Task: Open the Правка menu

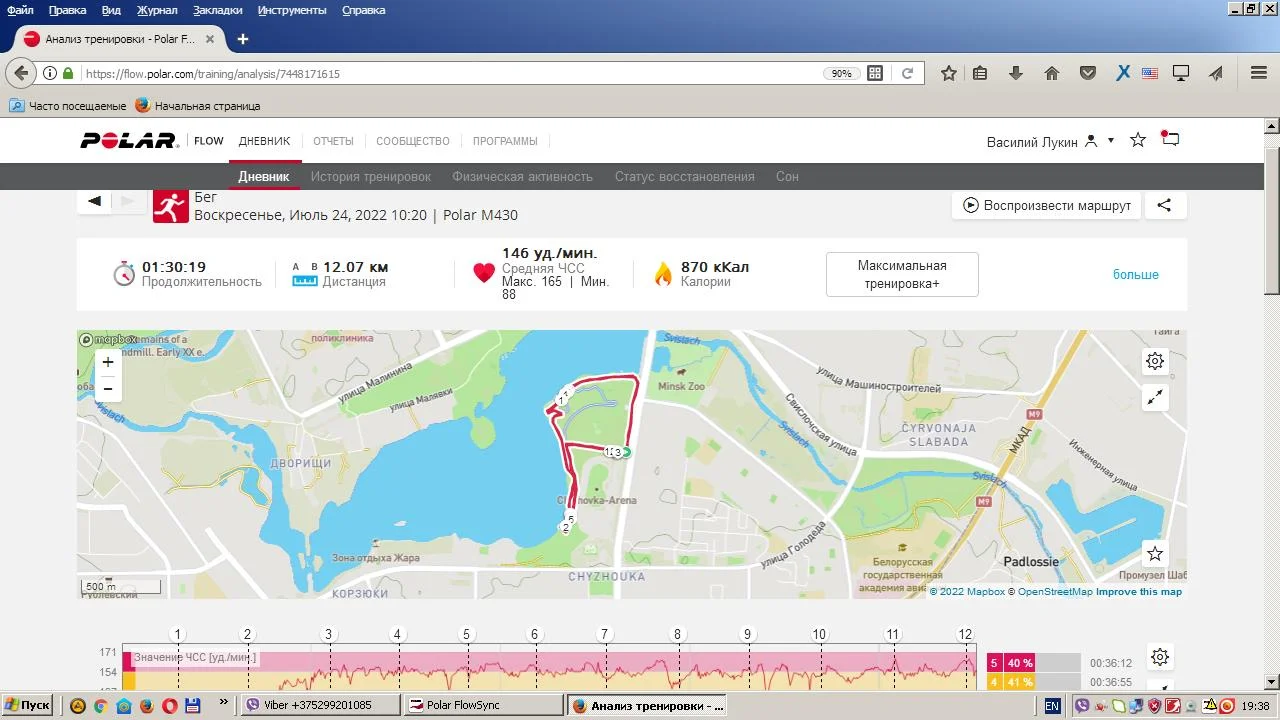Action: 68,10
